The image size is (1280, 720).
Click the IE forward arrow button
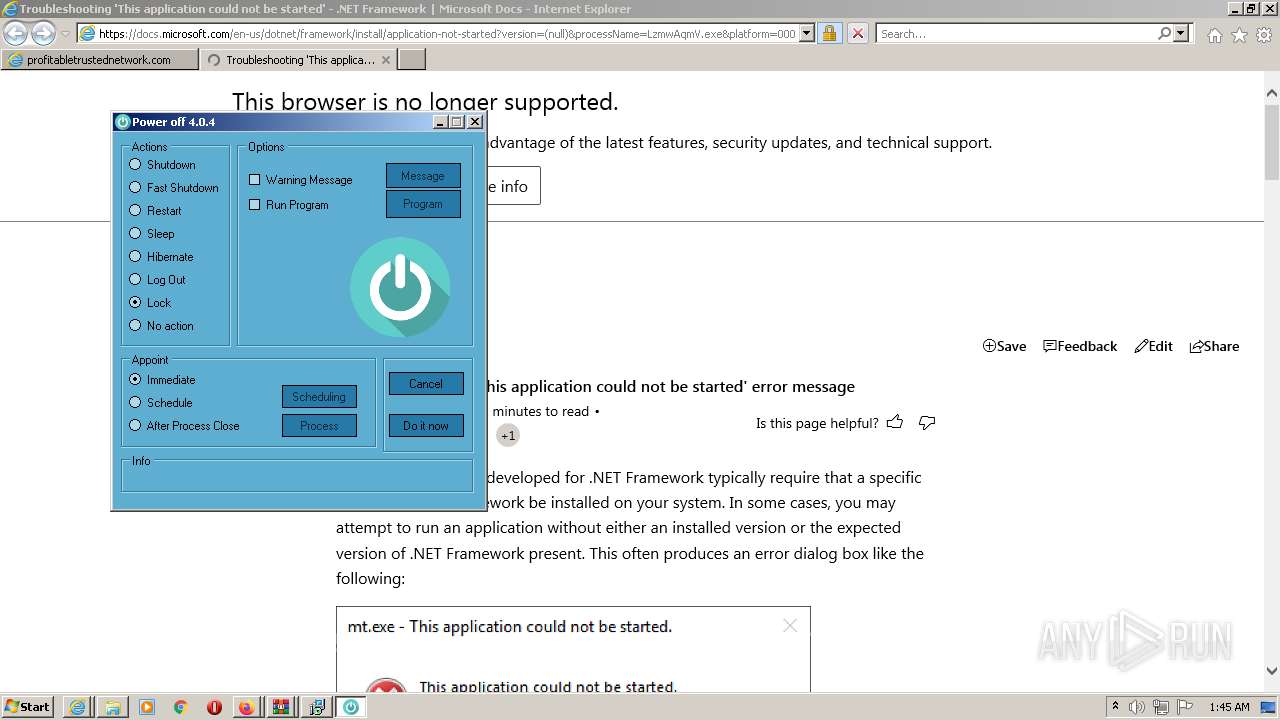tap(42, 33)
